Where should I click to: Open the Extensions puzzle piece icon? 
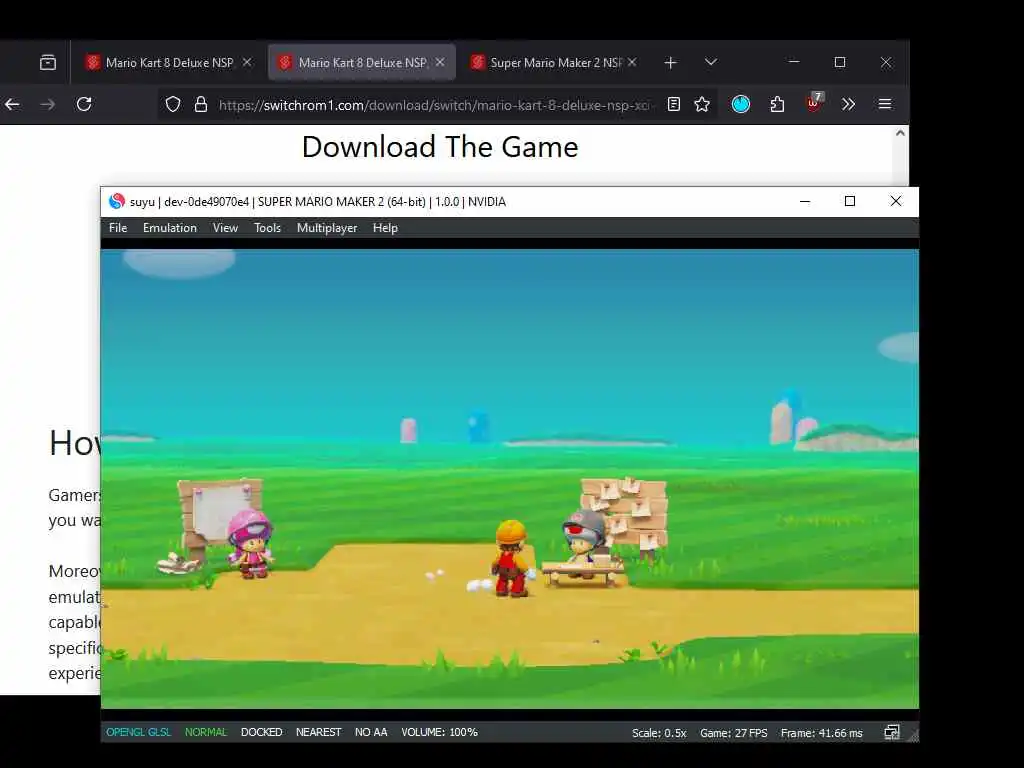(x=777, y=104)
